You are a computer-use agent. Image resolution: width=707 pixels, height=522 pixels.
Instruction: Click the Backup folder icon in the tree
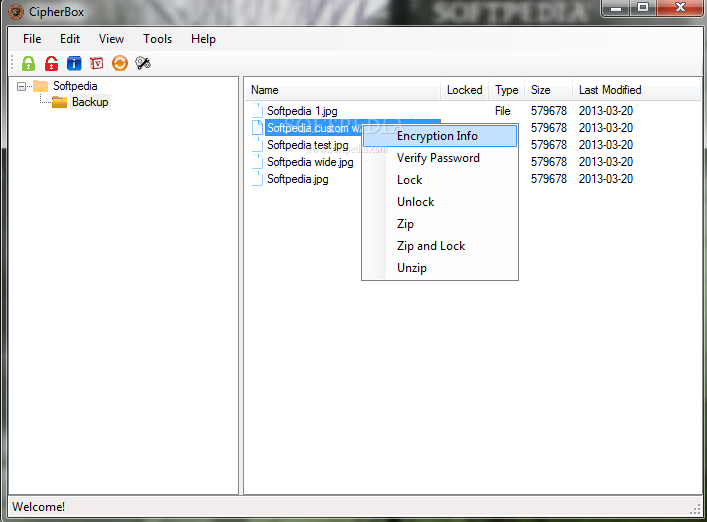59,102
